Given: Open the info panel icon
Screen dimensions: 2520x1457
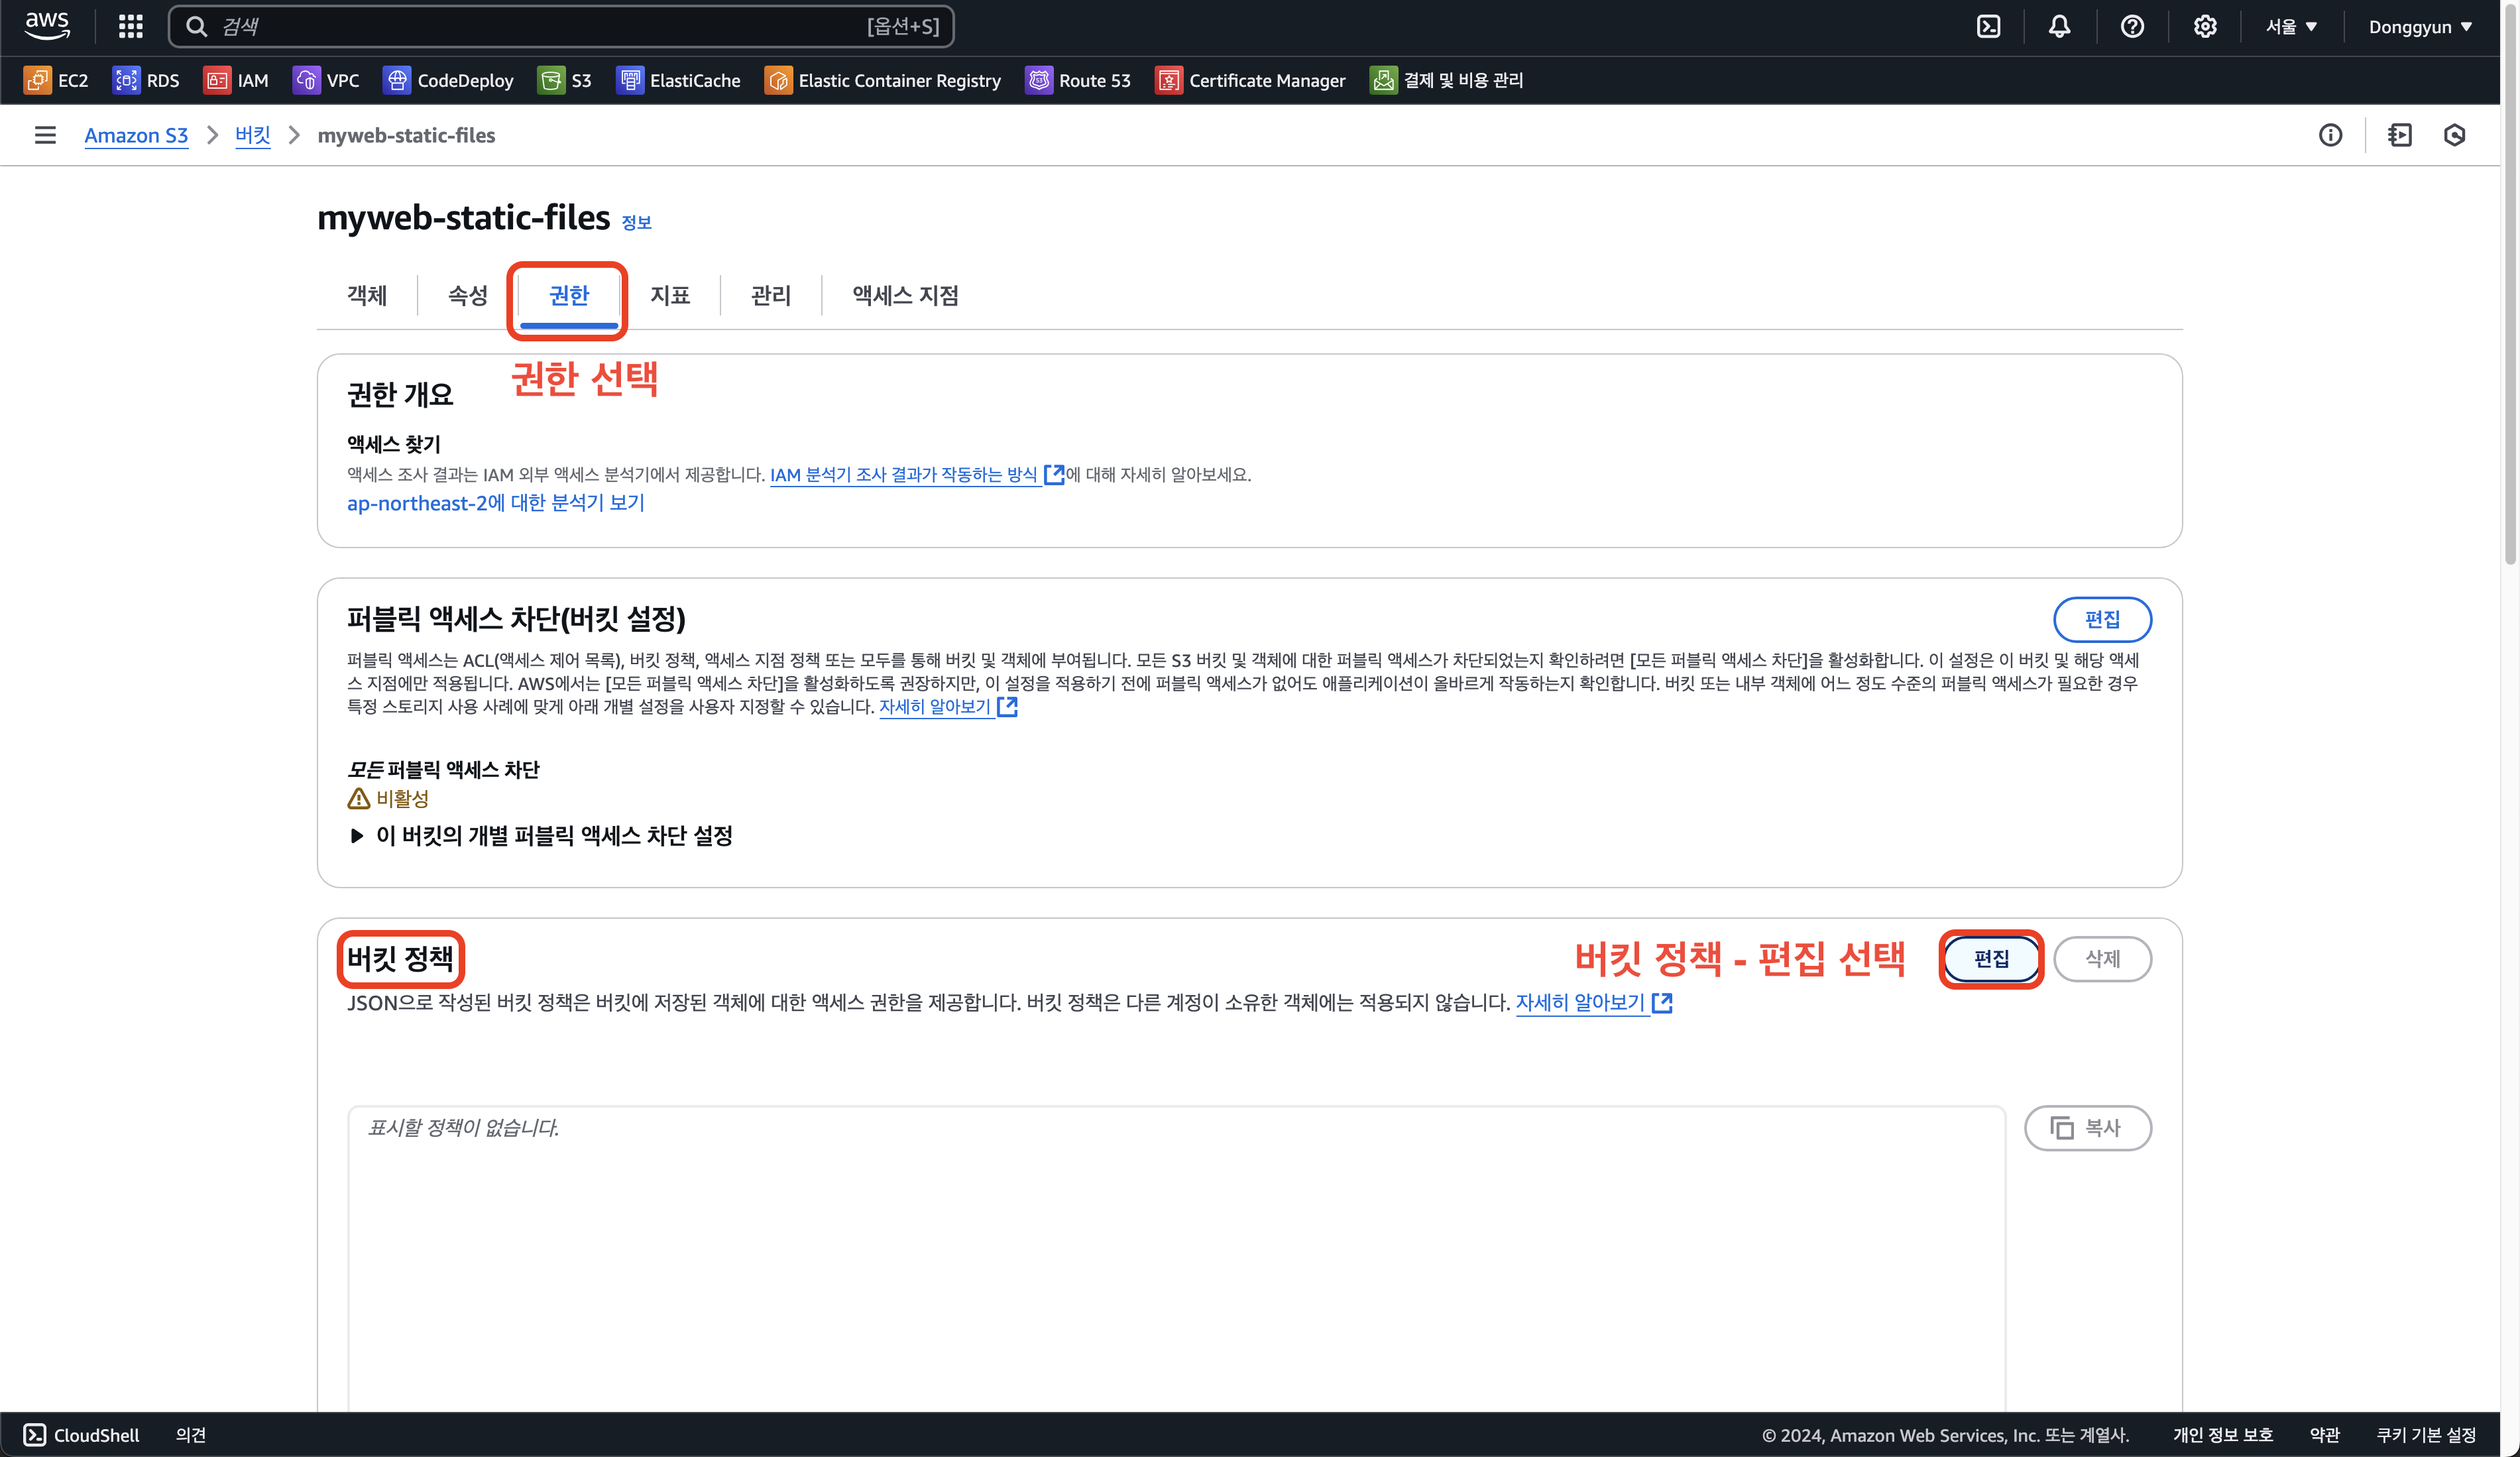Looking at the screenshot, I should (2330, 135).
